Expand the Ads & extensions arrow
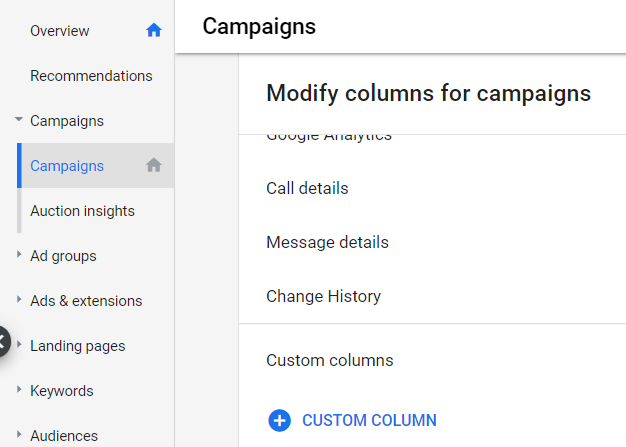 click(19, 299)
